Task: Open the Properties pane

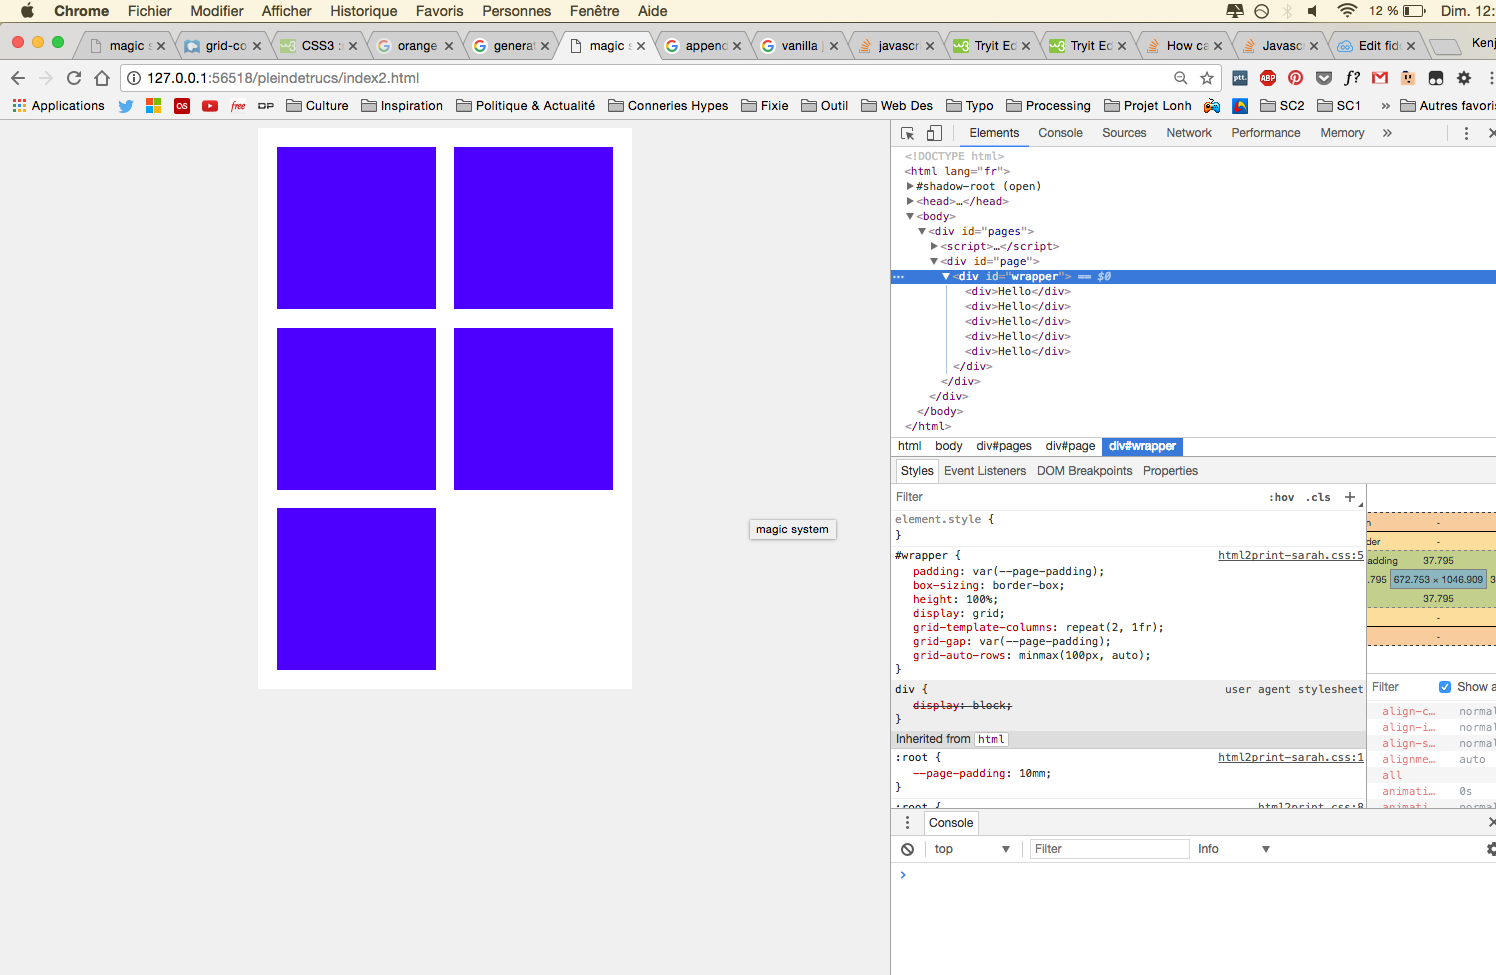Action: 1170,471
